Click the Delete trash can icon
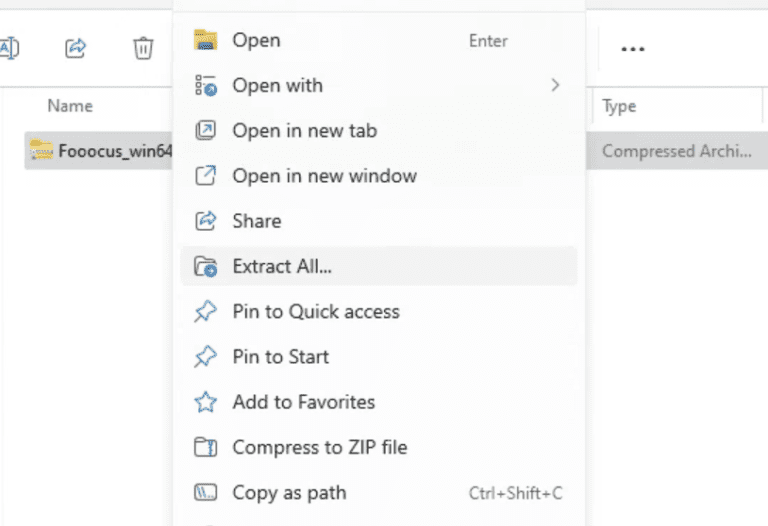768x526 pixels. [x=143, y=48]
